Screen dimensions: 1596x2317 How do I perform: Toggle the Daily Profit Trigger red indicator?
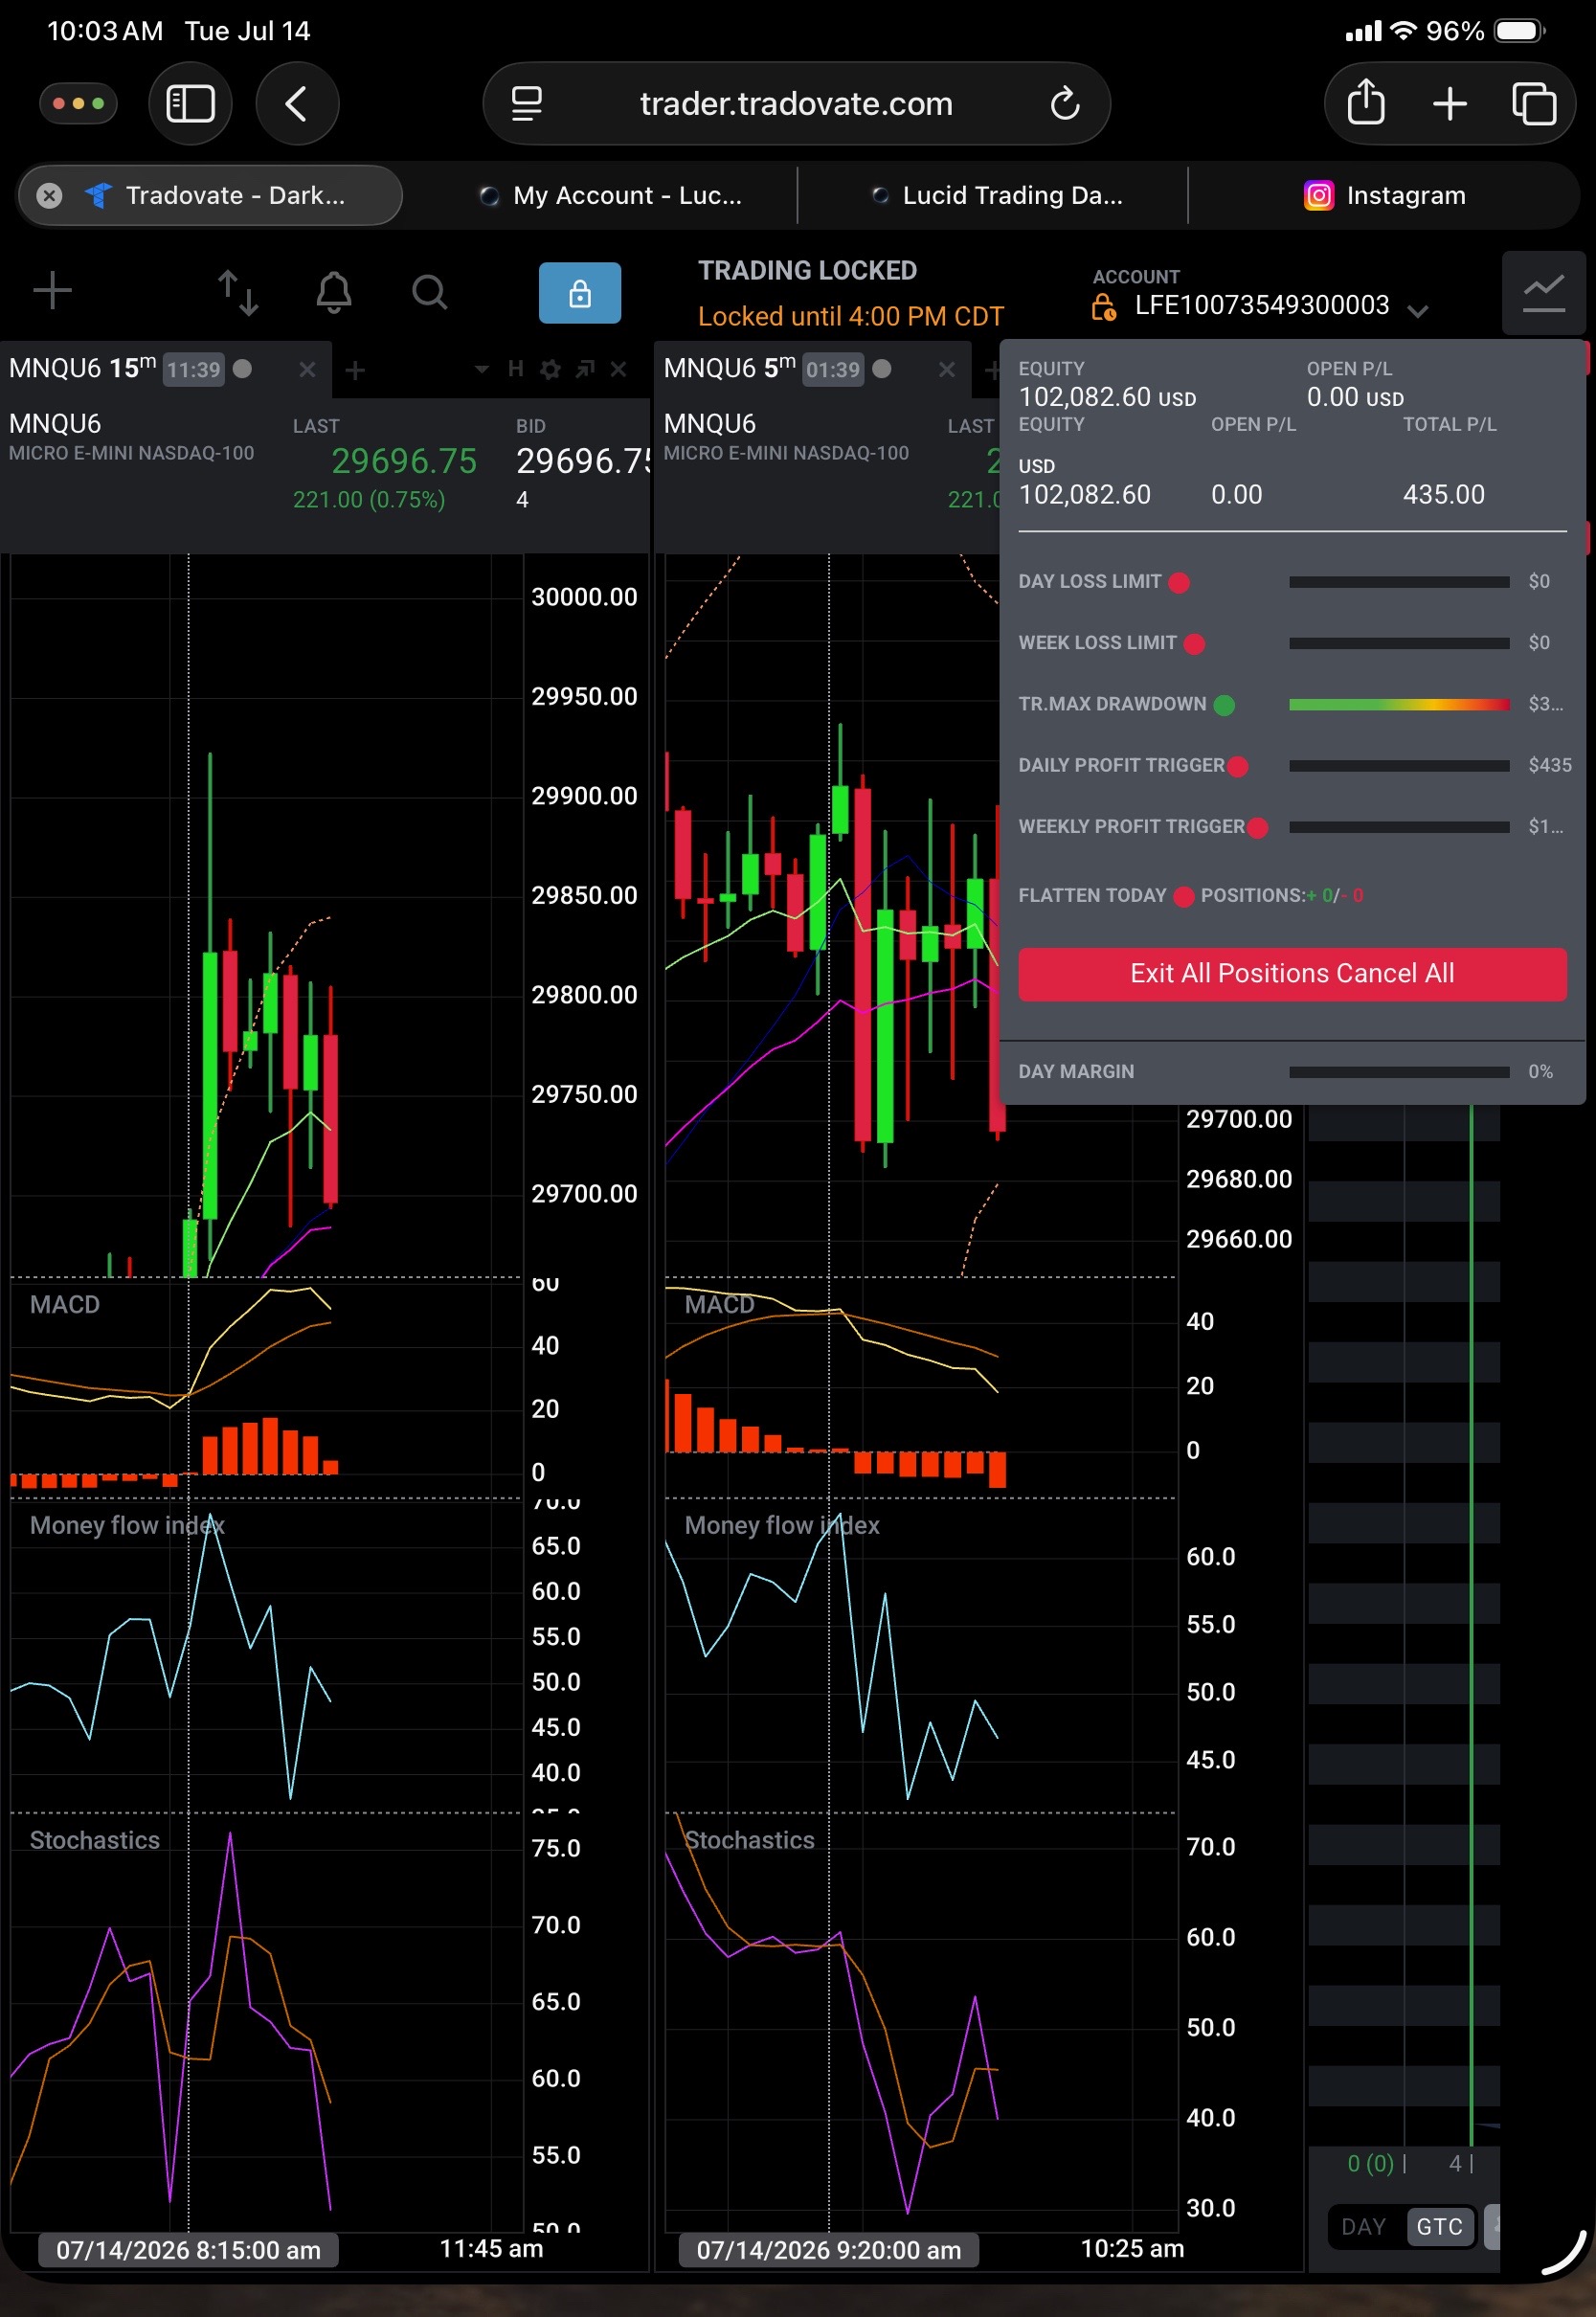(1238, 766)
